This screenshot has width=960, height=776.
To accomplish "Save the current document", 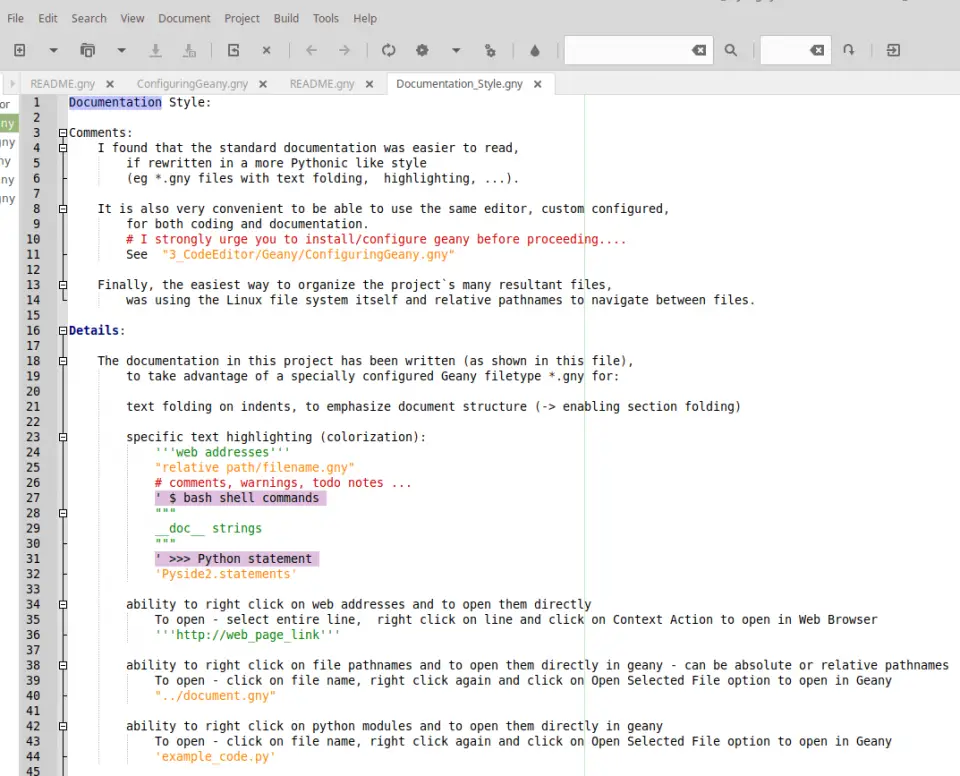I will [x=155, y=50].
